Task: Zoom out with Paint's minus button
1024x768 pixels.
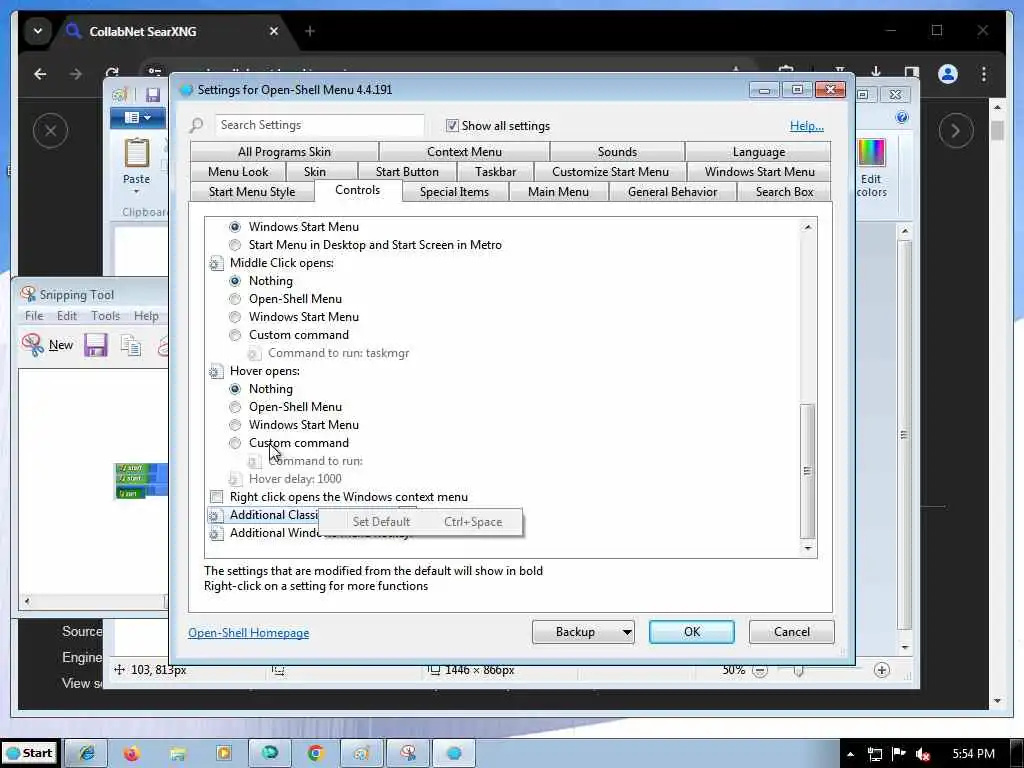Action: click(760, 671)
